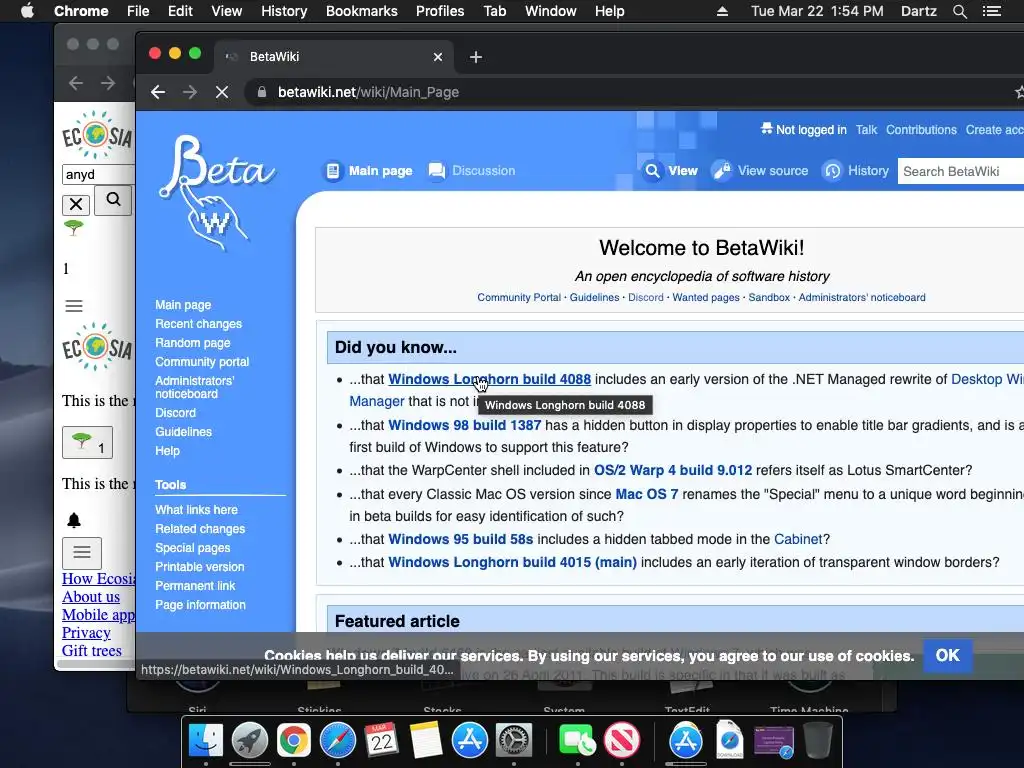Click the lock icon in address bar
This screenshot has height=768, width=1024.
tap(262, 92)
